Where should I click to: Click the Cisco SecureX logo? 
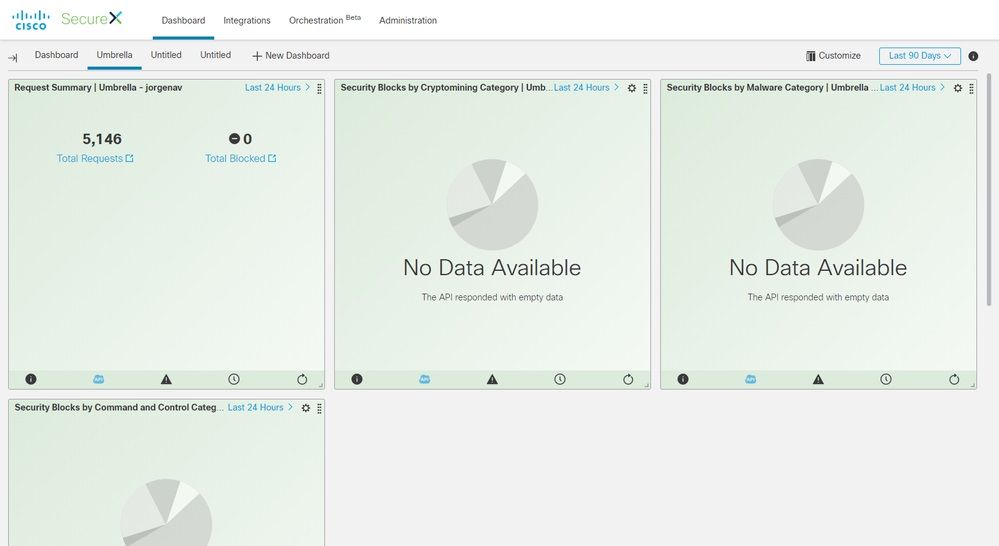click(x=67, y=20)
